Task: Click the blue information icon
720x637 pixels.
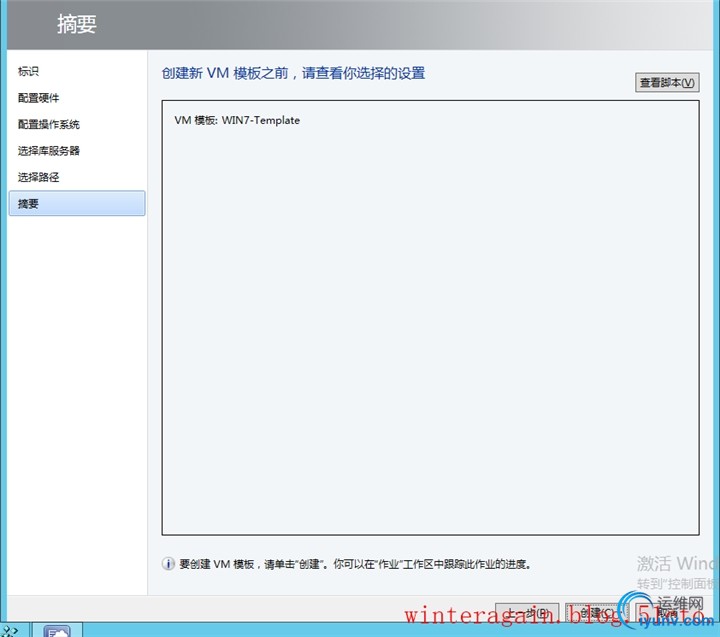Action: click(168, 564)
